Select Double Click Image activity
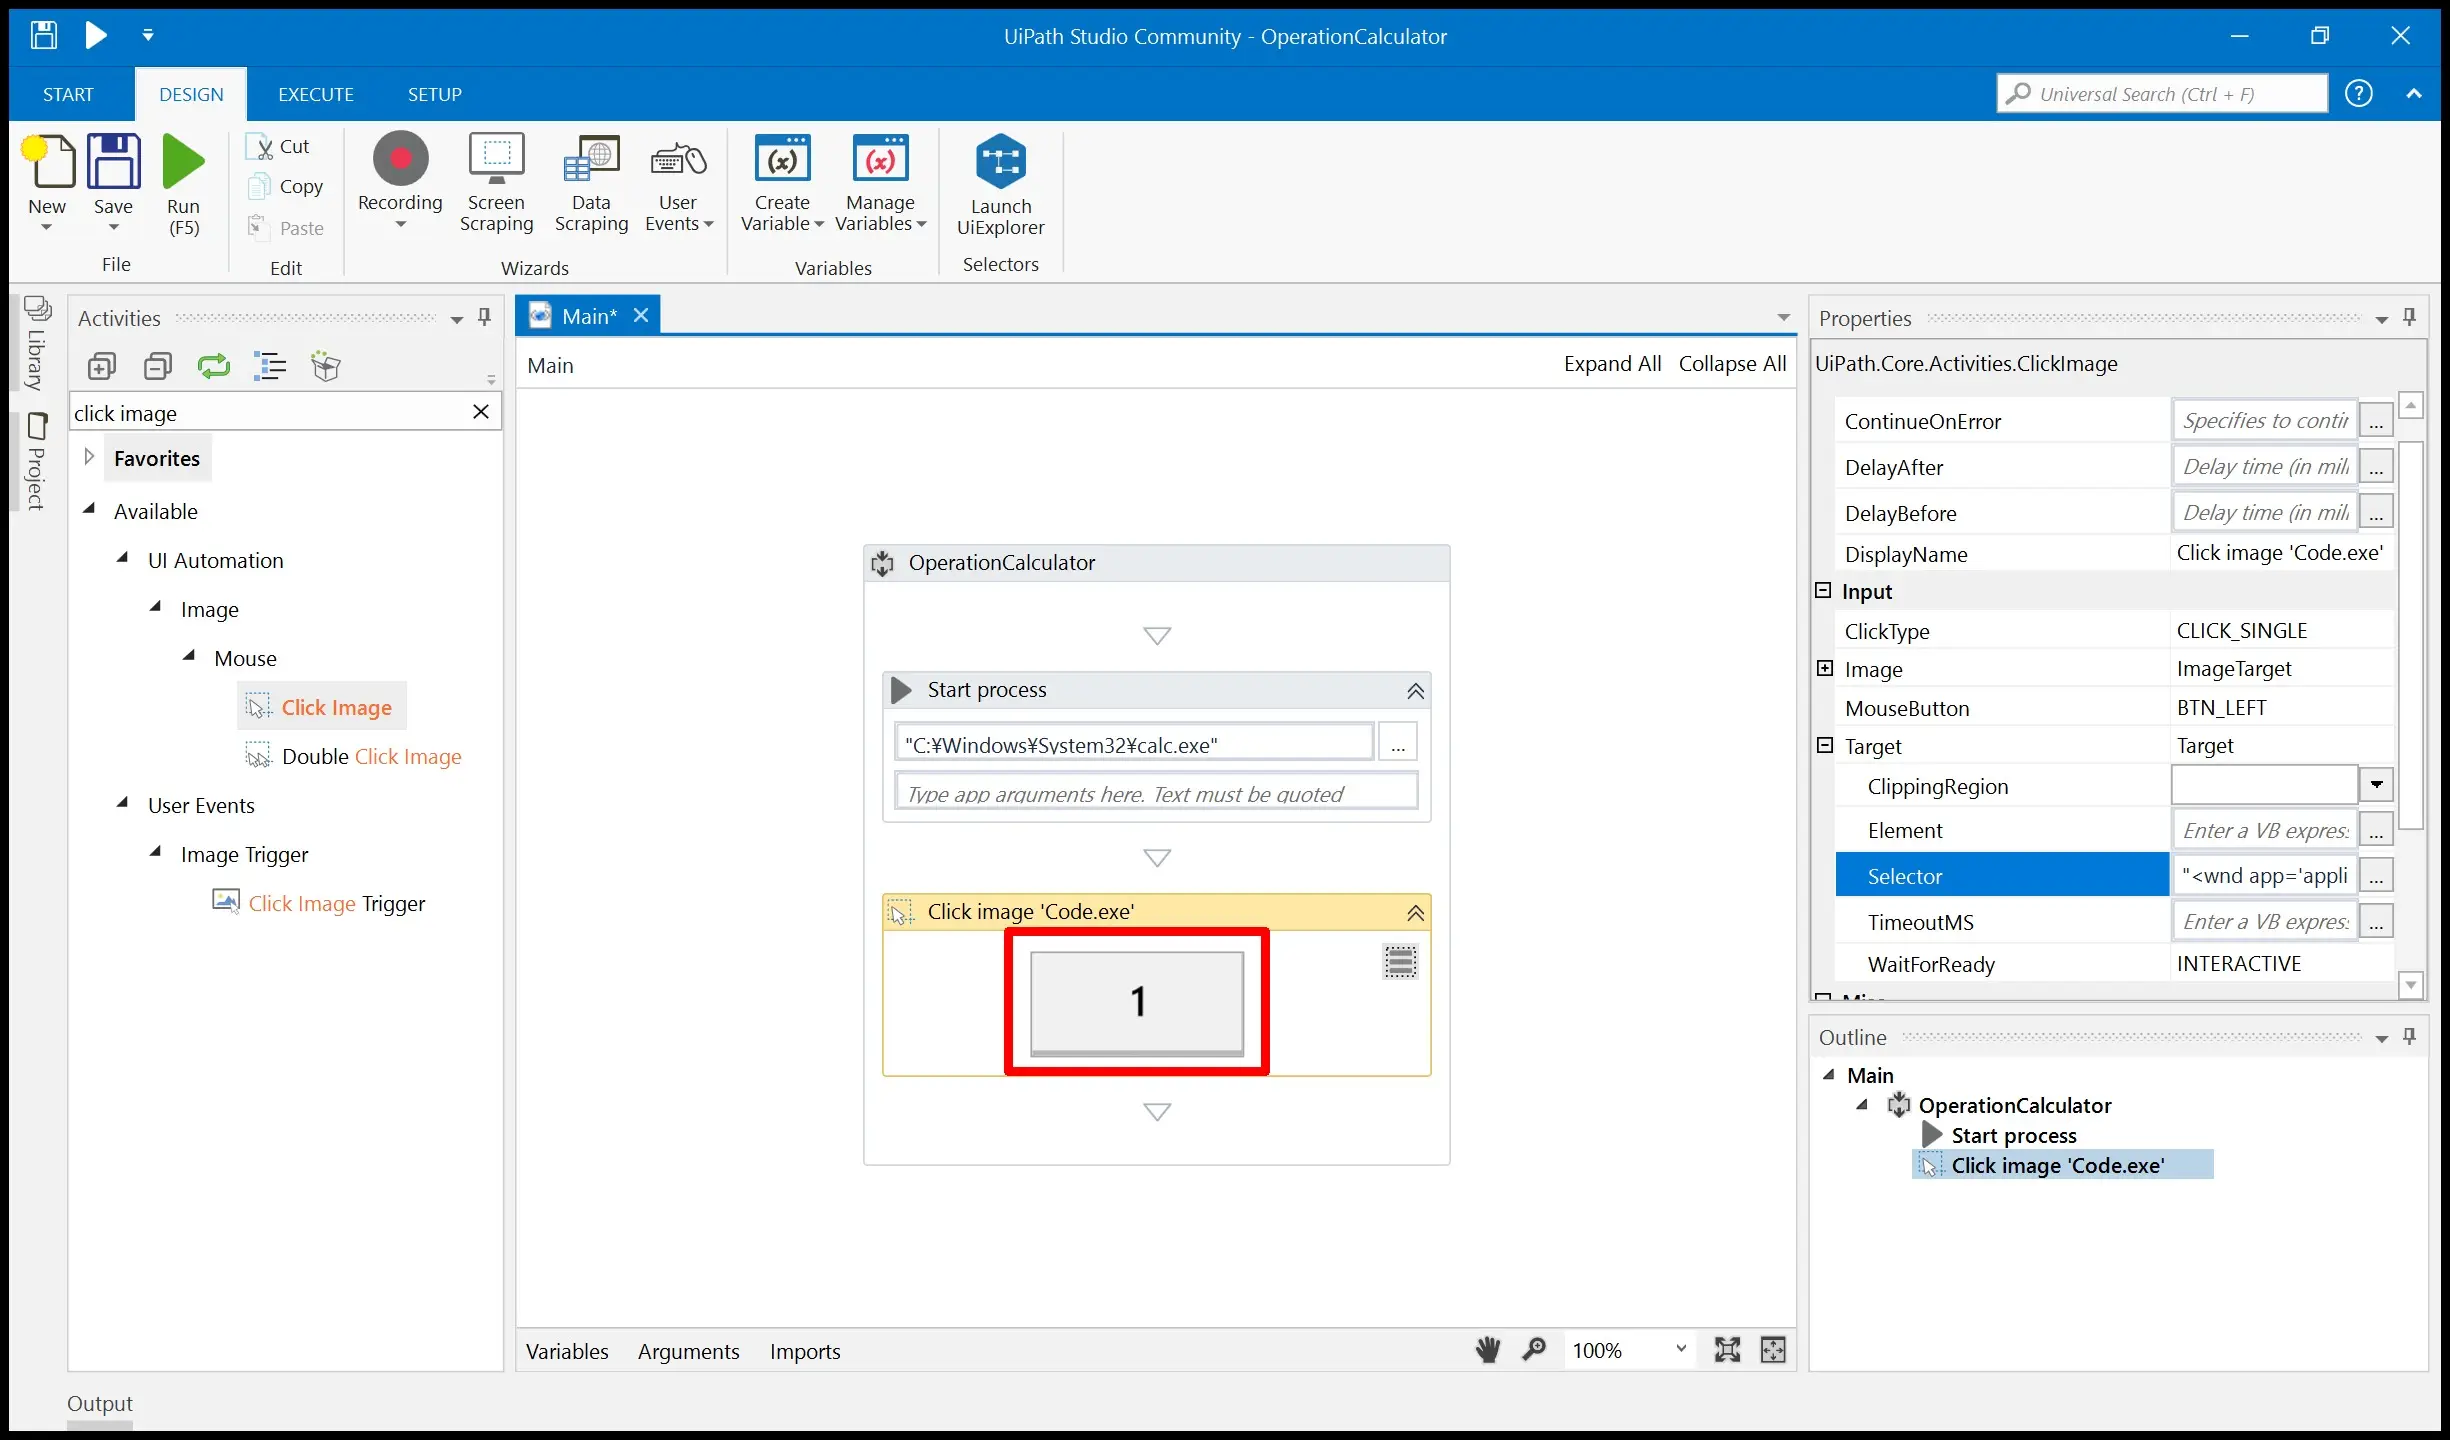Image resolution: width=2450 pixels, height=1440 pixels. click(354, 756)
